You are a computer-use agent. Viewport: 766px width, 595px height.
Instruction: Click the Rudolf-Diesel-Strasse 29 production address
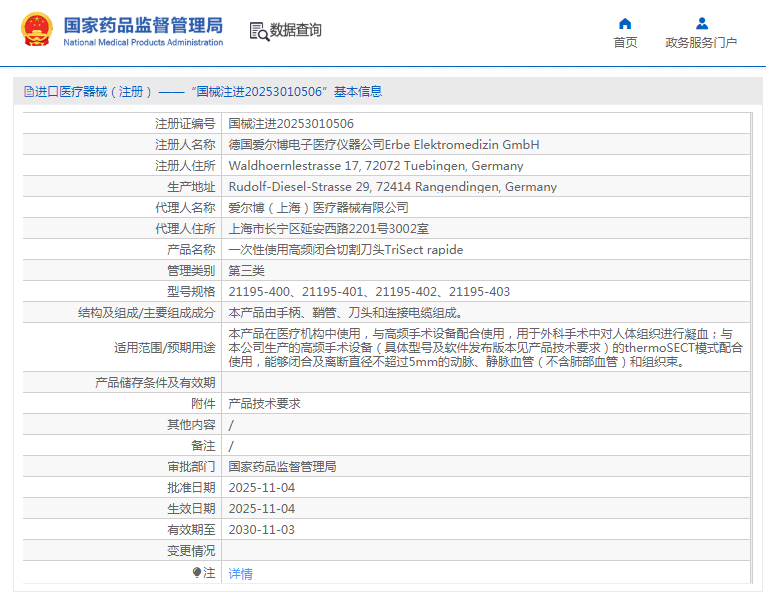point(392,187)
